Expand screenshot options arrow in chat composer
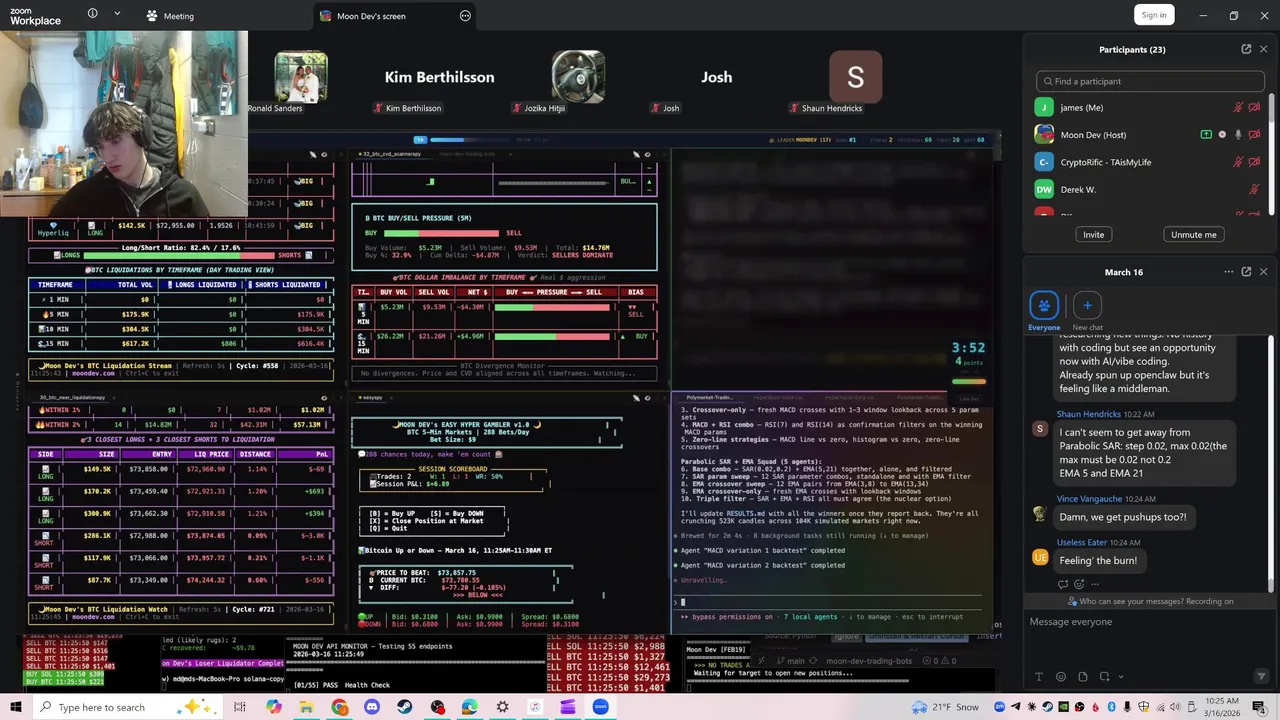 click(x=1121, y=677)
